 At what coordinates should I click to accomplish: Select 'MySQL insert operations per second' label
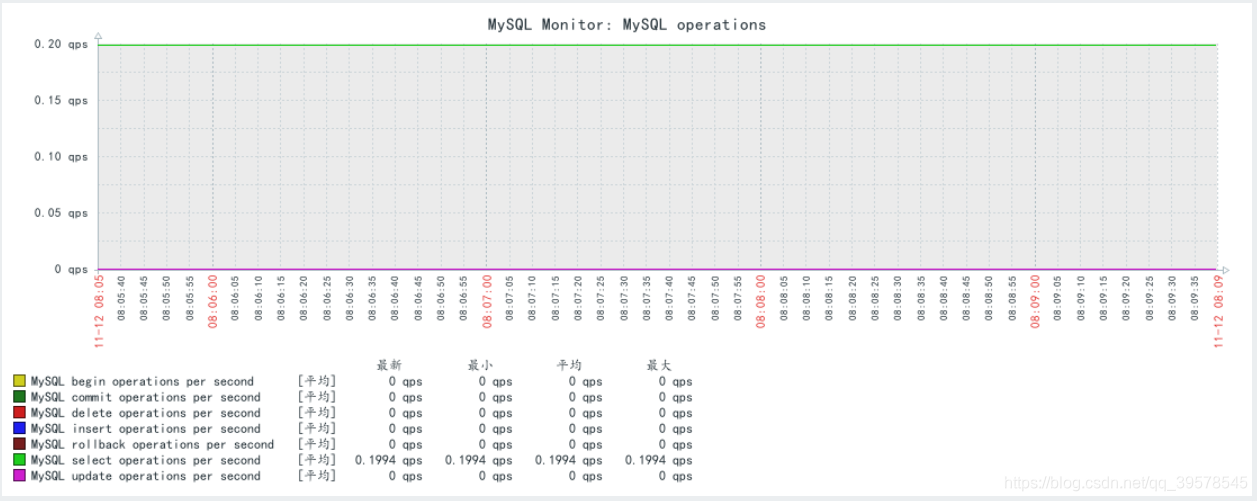click(146, 429)
